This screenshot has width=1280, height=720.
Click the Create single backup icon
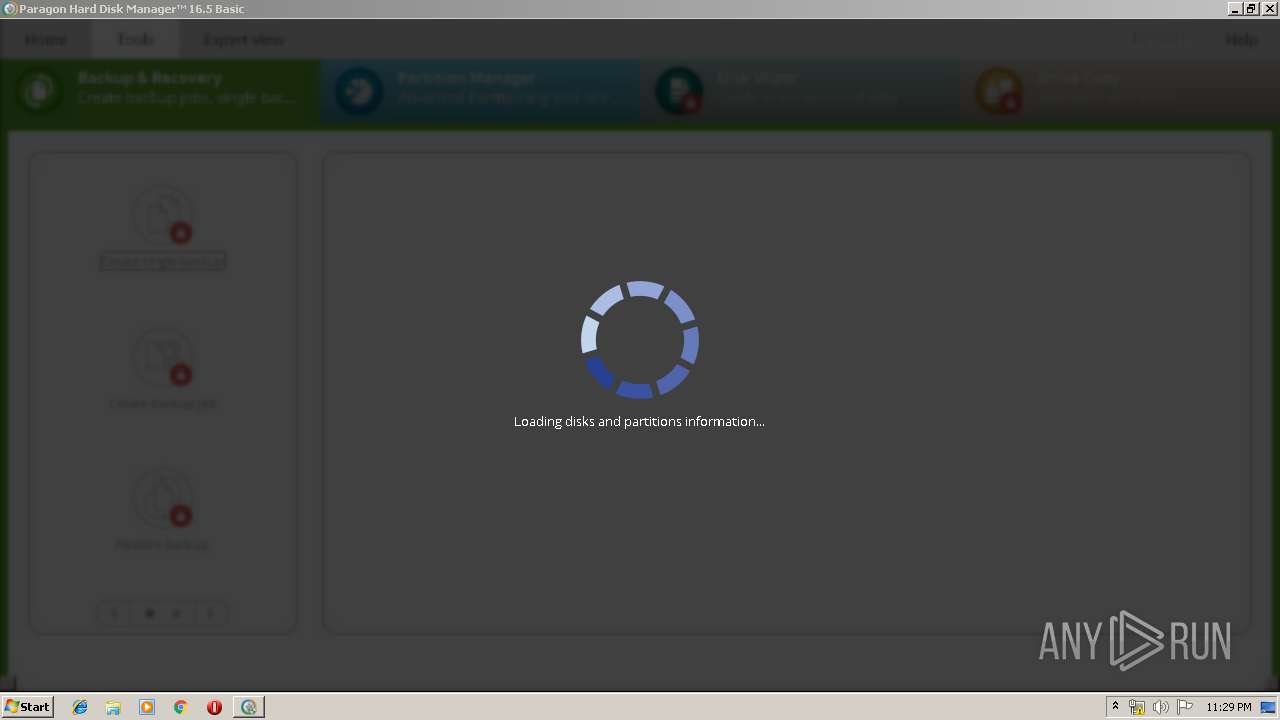[x=162, y=214]
